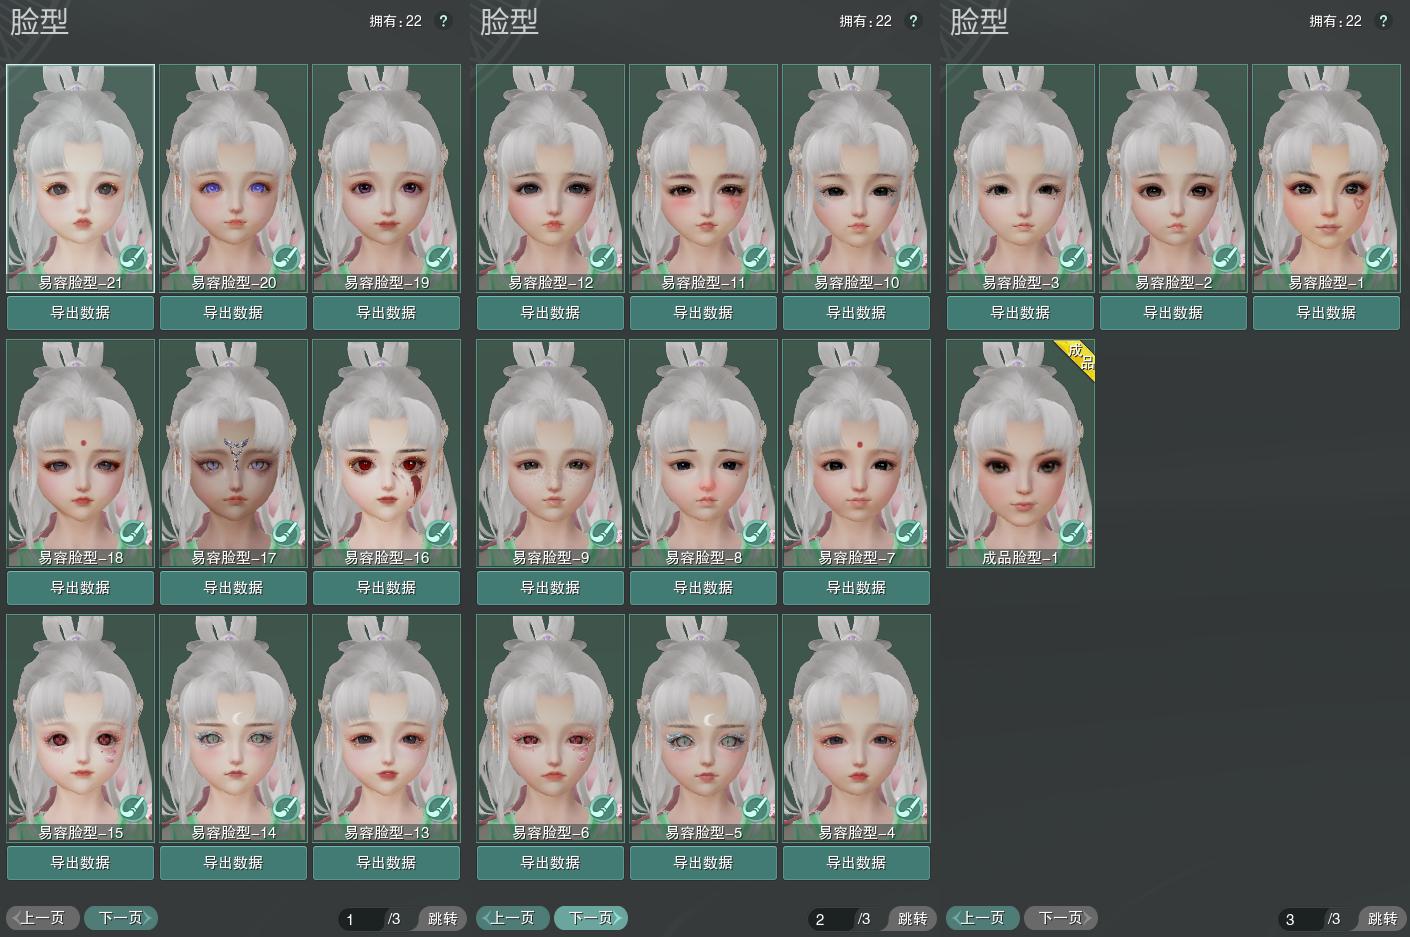
Task: Click 导出数据 under 易容脸型-5
Action: tap(704, 863)
